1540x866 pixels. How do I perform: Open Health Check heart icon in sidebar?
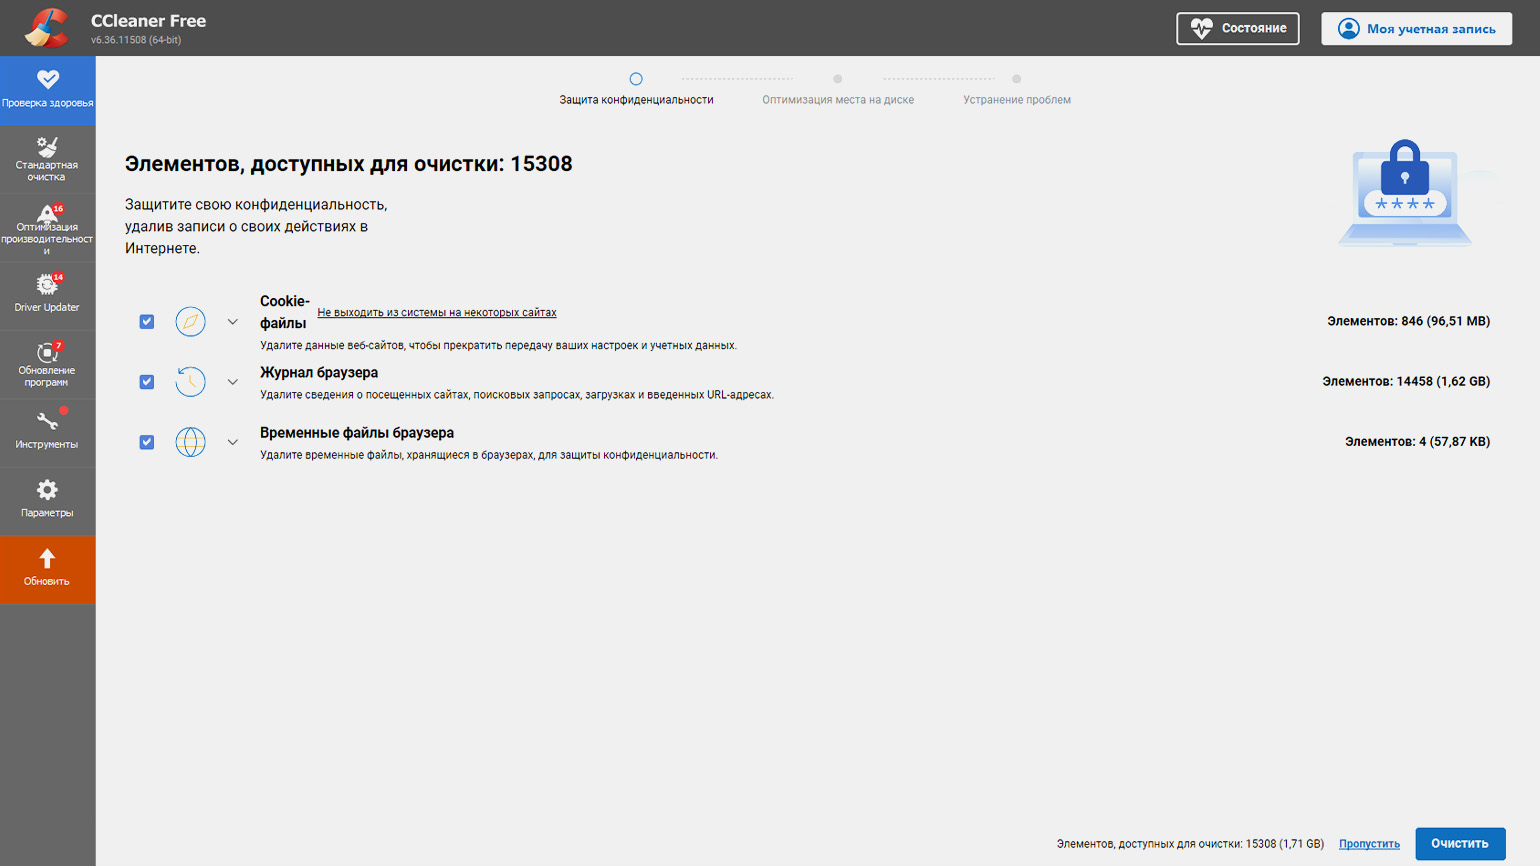[x=47, y=80]
